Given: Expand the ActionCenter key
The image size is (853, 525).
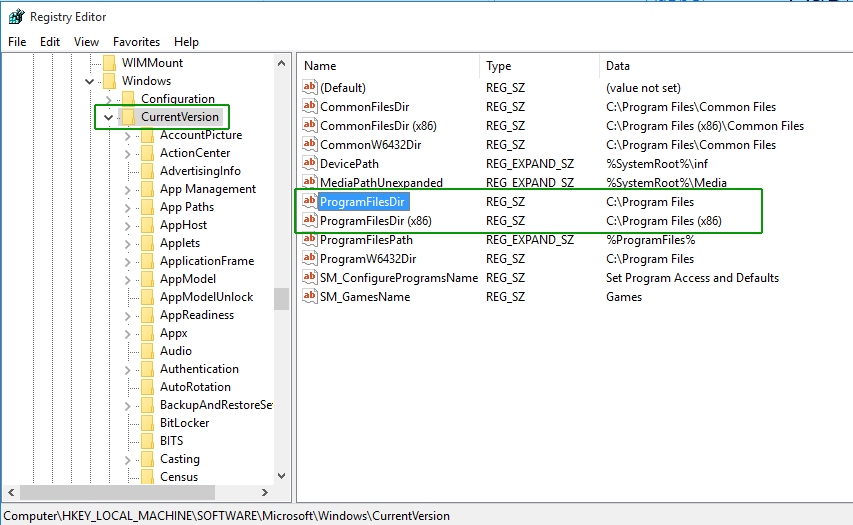Looking at the screenshot, I should click(x=128, y=154).
